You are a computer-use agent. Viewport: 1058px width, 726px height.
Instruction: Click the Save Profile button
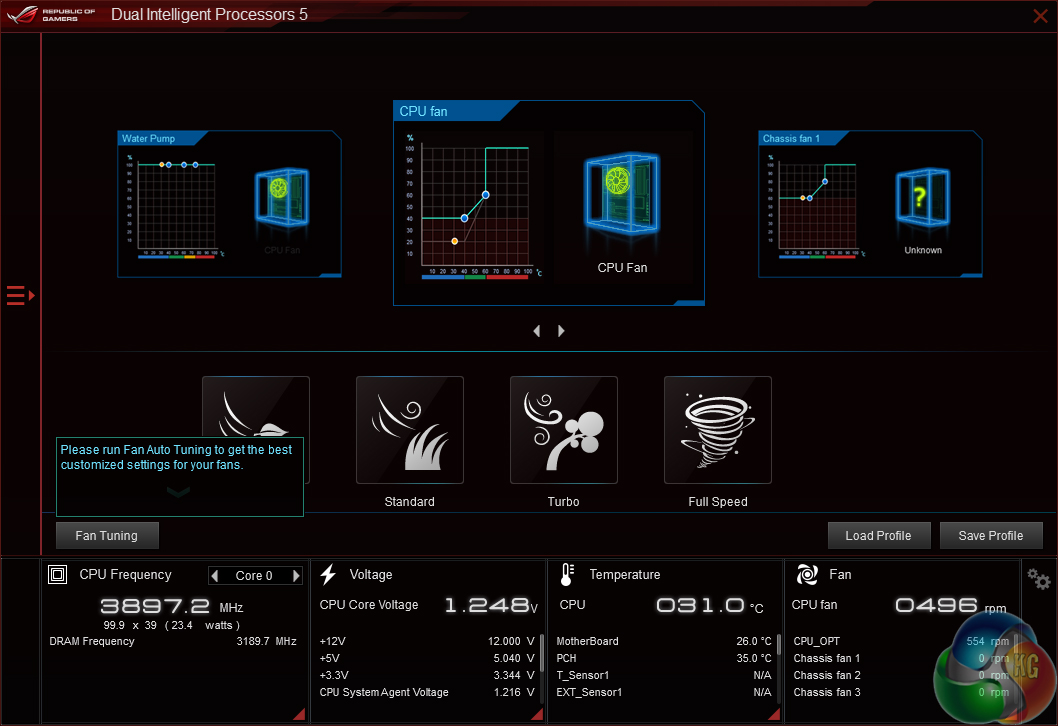coord(991,535)
